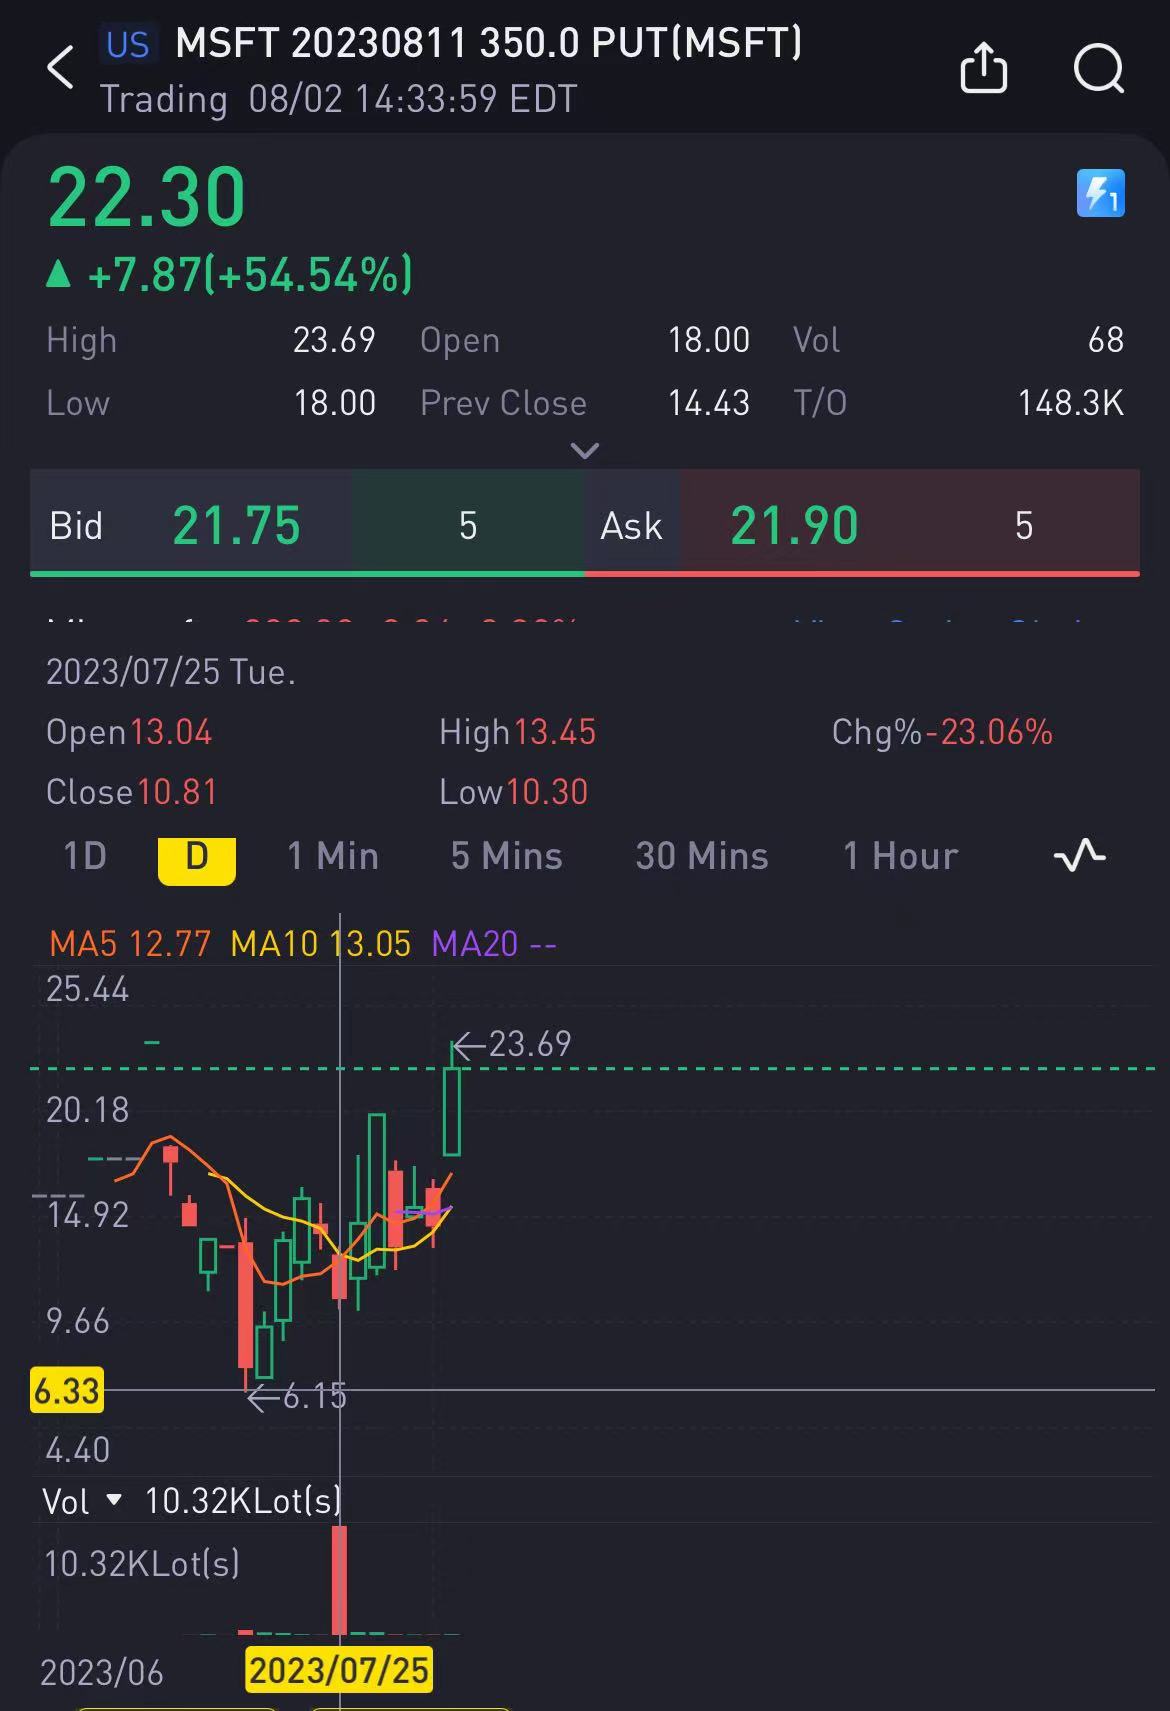
Task: Open the share icon
Action: 983,68
